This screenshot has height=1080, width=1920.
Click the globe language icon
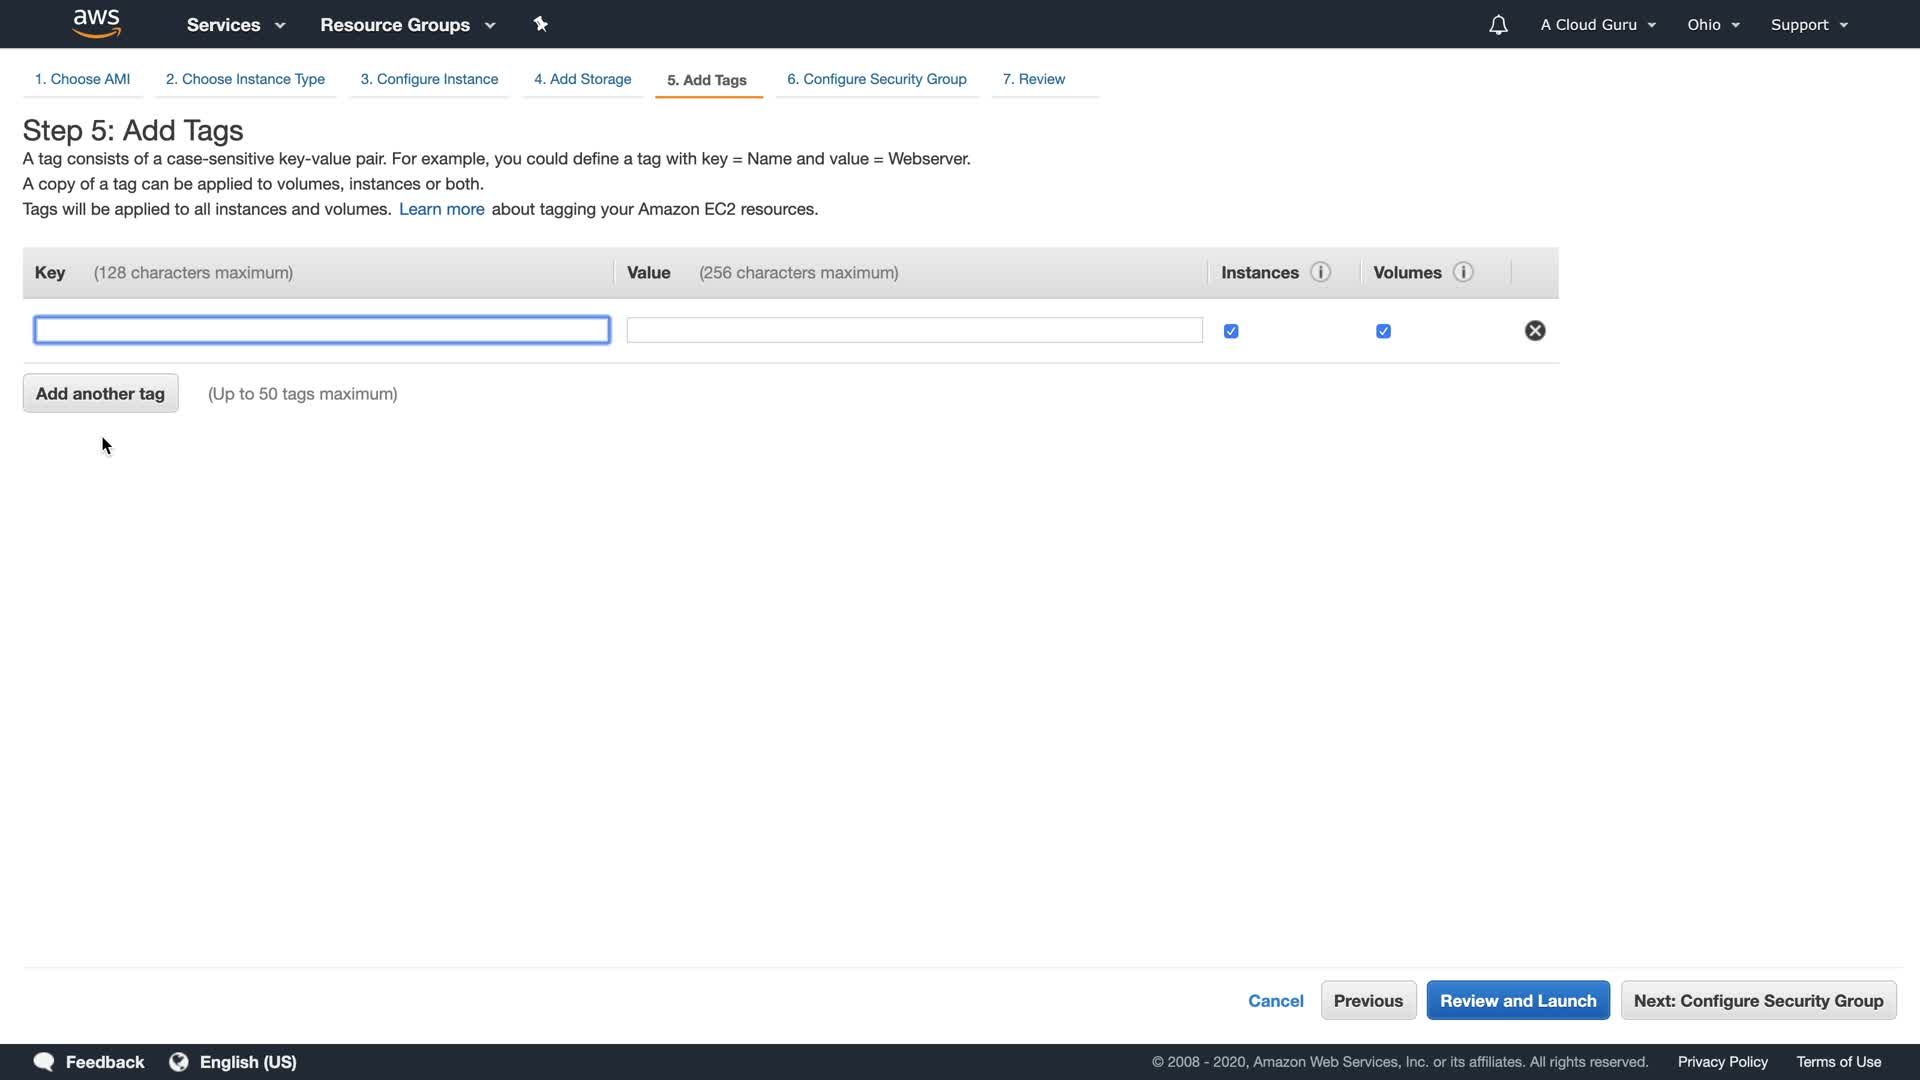[179, 1061]
